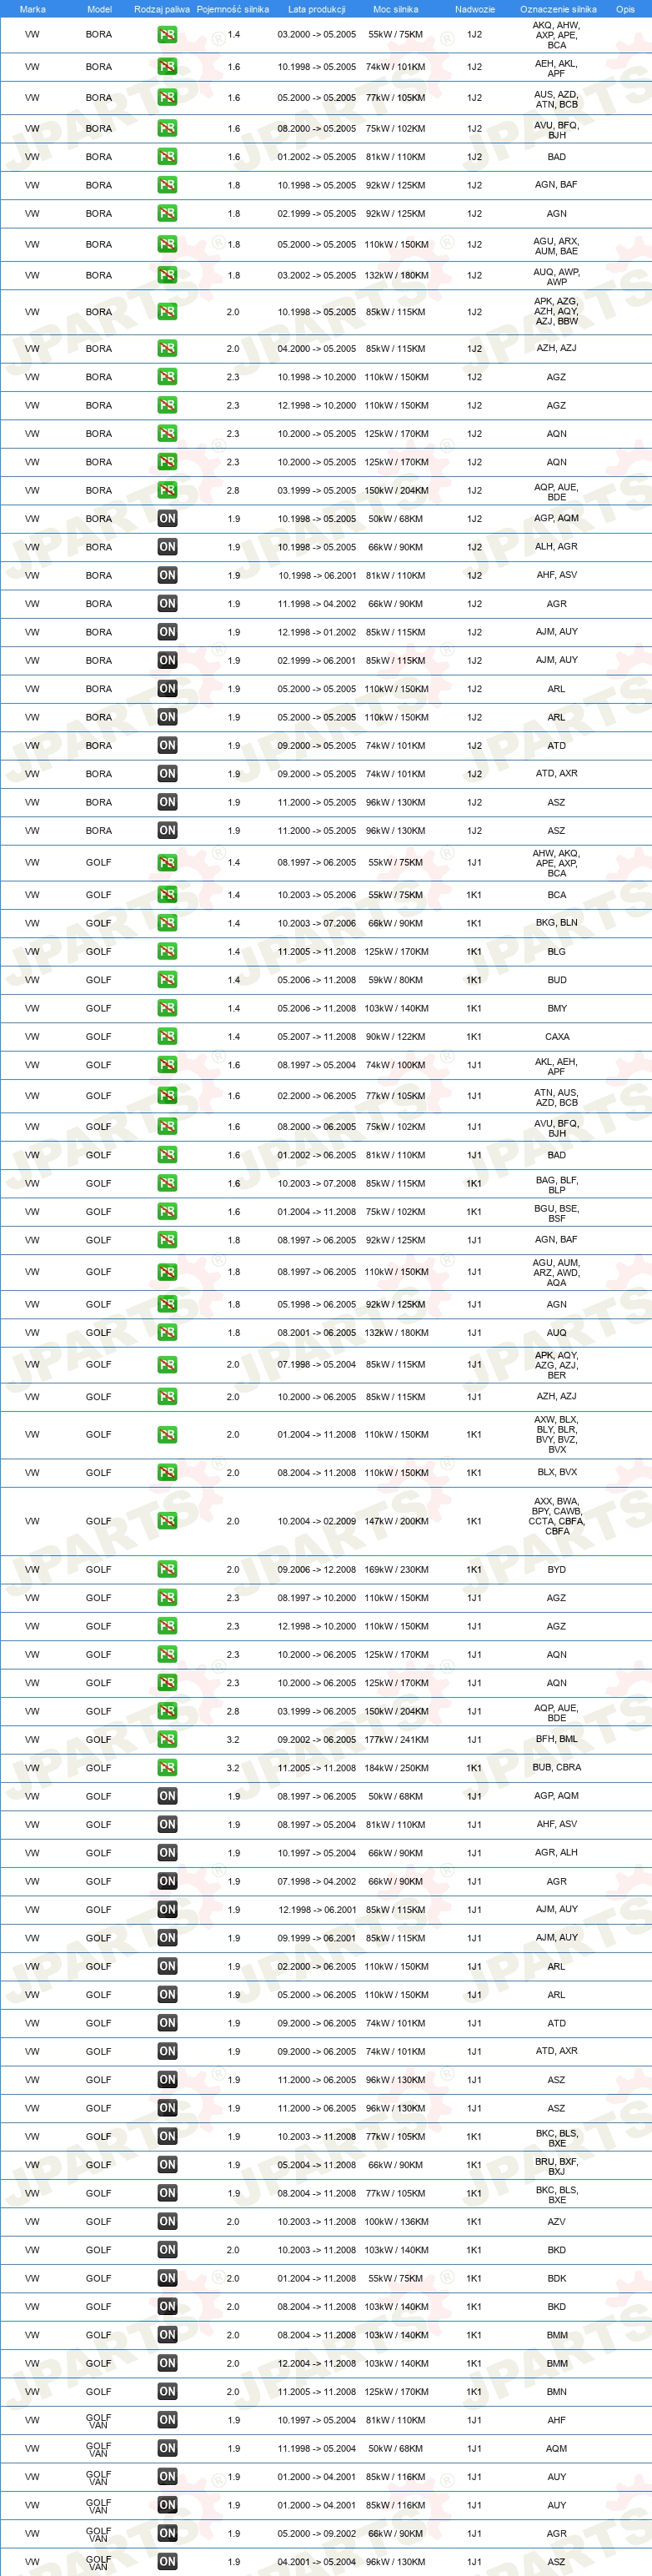Select petrol icon for GOLF BUB, CBRA

(167, 1767)
